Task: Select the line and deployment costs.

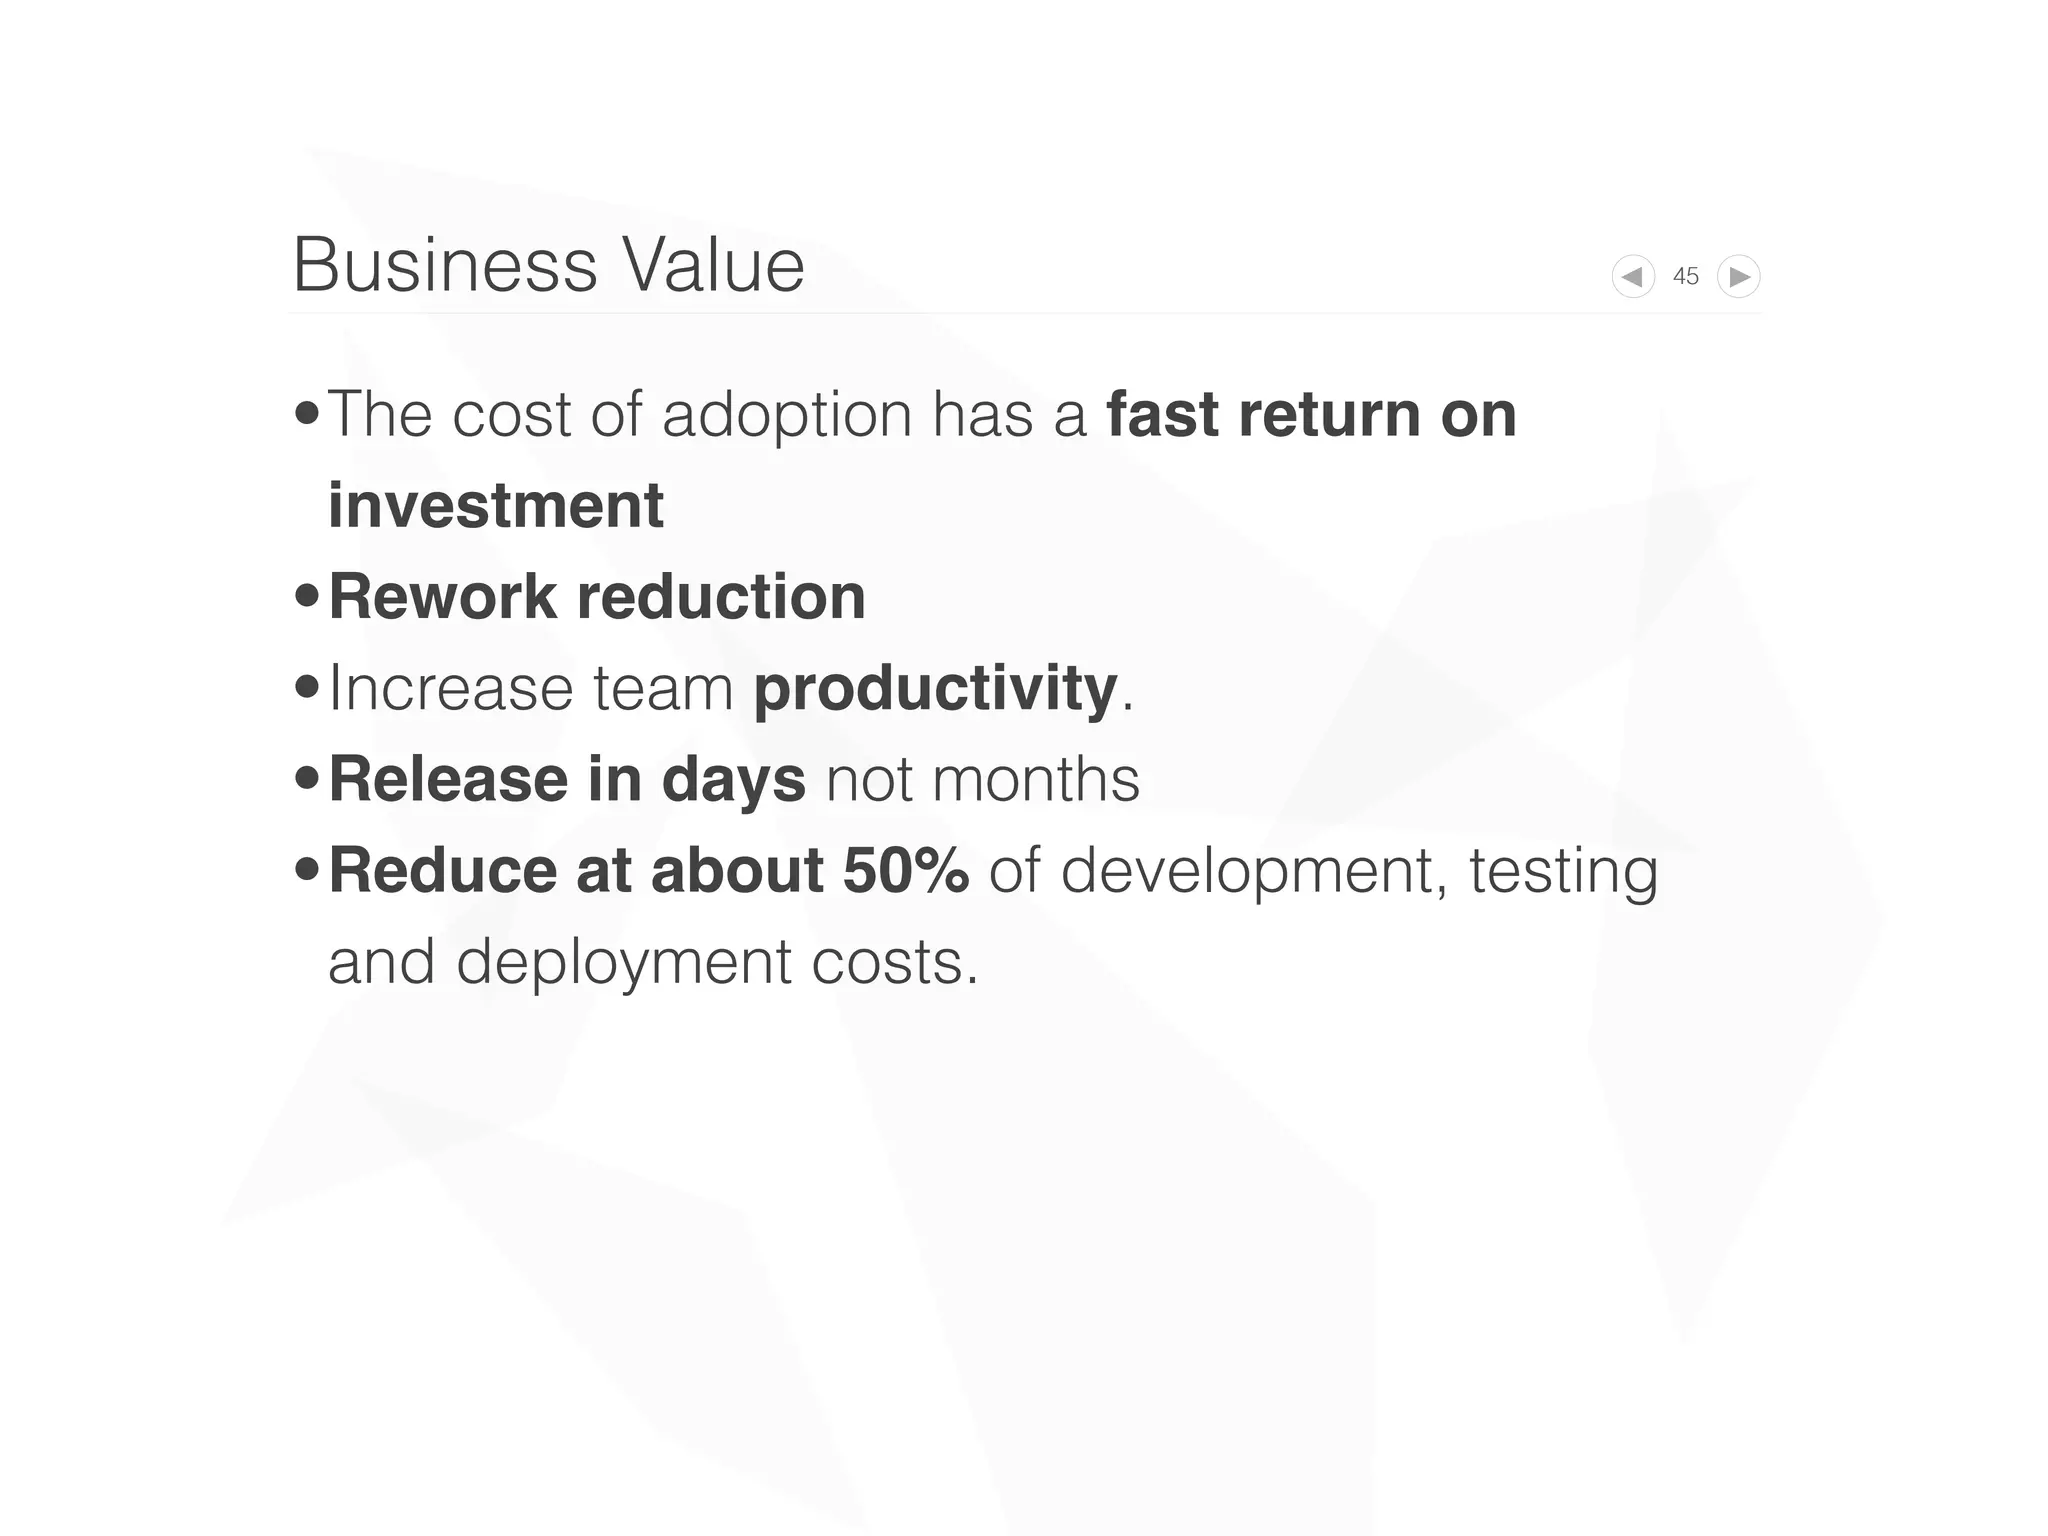Action: point(653,962)
